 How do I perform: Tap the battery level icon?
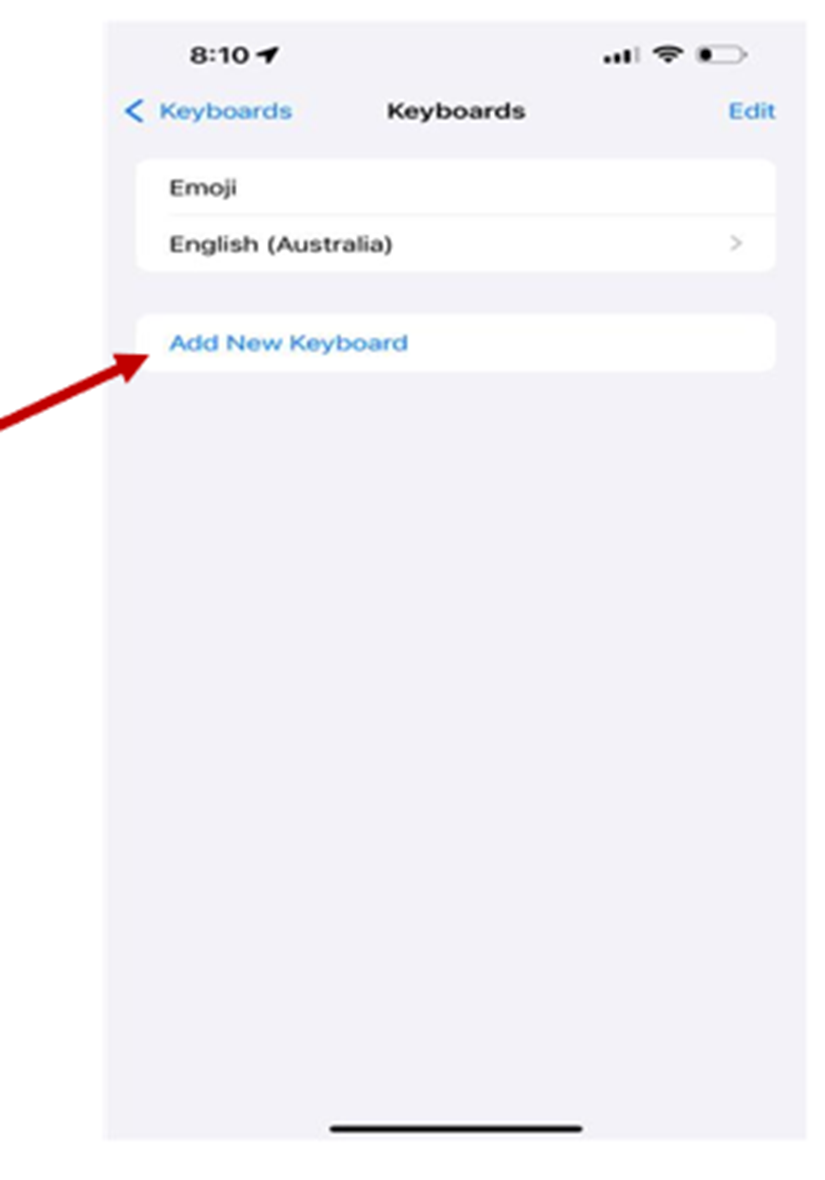tap(721, 56)
